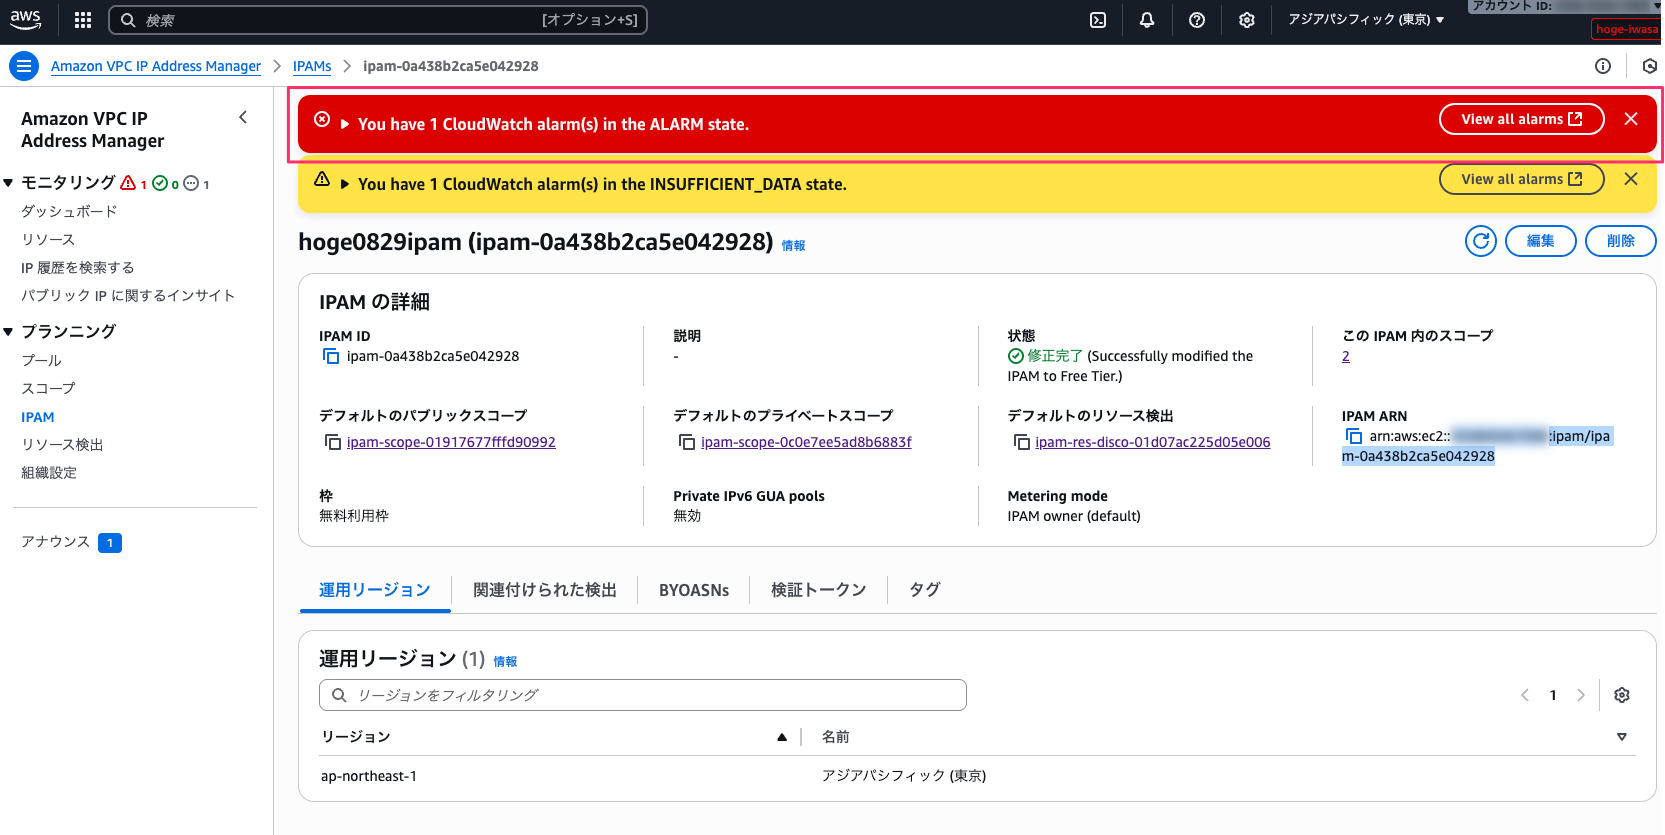The width and height of the screenshot is (1665, 835).
Task: Select IPAM in the sidebar
Action: tap(38, 417)
